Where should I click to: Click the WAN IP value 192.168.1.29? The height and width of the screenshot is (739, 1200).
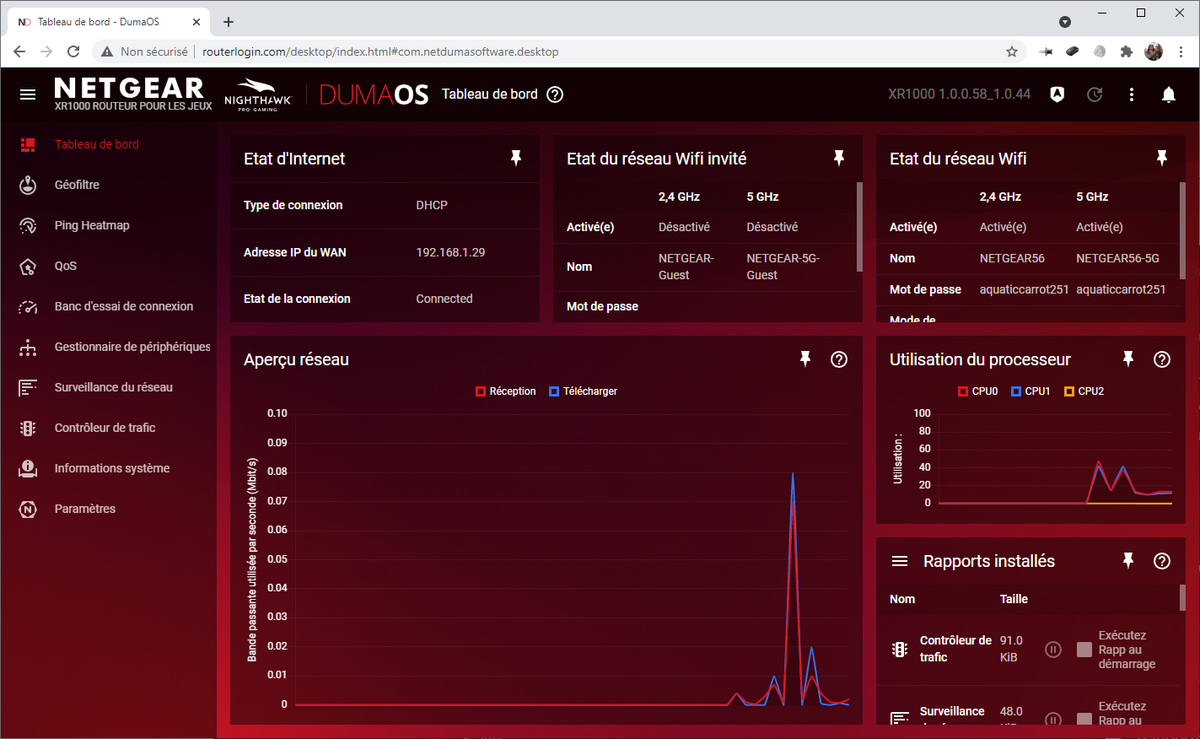tap(451, 252)
